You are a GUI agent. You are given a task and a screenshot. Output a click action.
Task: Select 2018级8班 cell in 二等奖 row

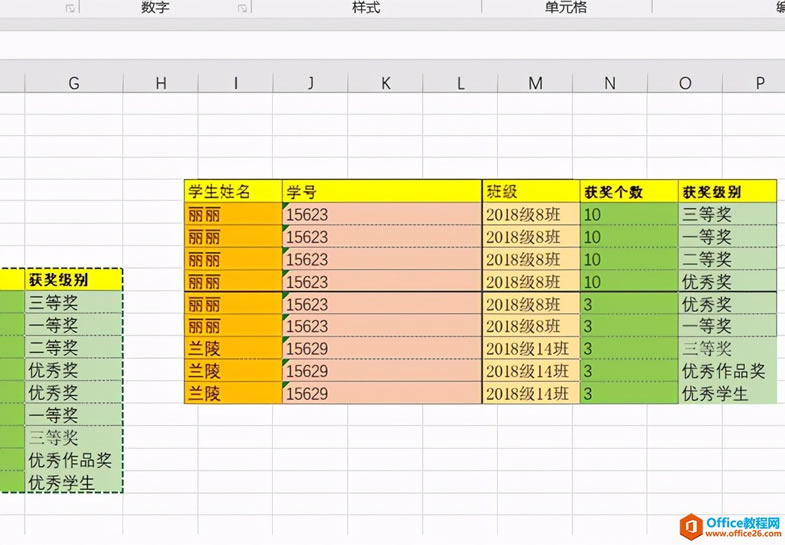pos(531,259)
